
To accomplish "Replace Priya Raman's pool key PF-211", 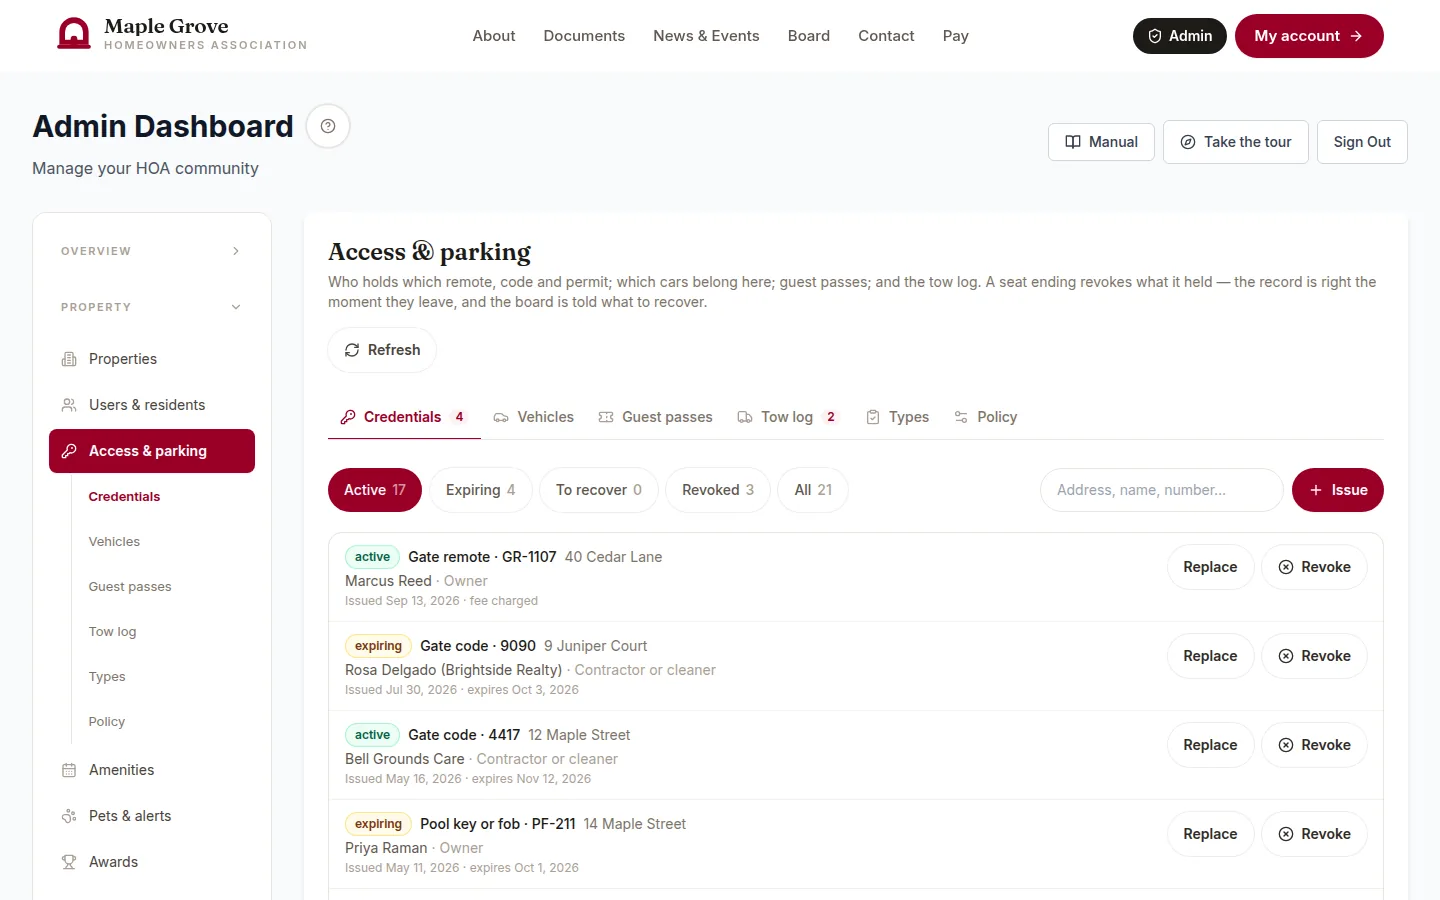I will (1210, 834).
